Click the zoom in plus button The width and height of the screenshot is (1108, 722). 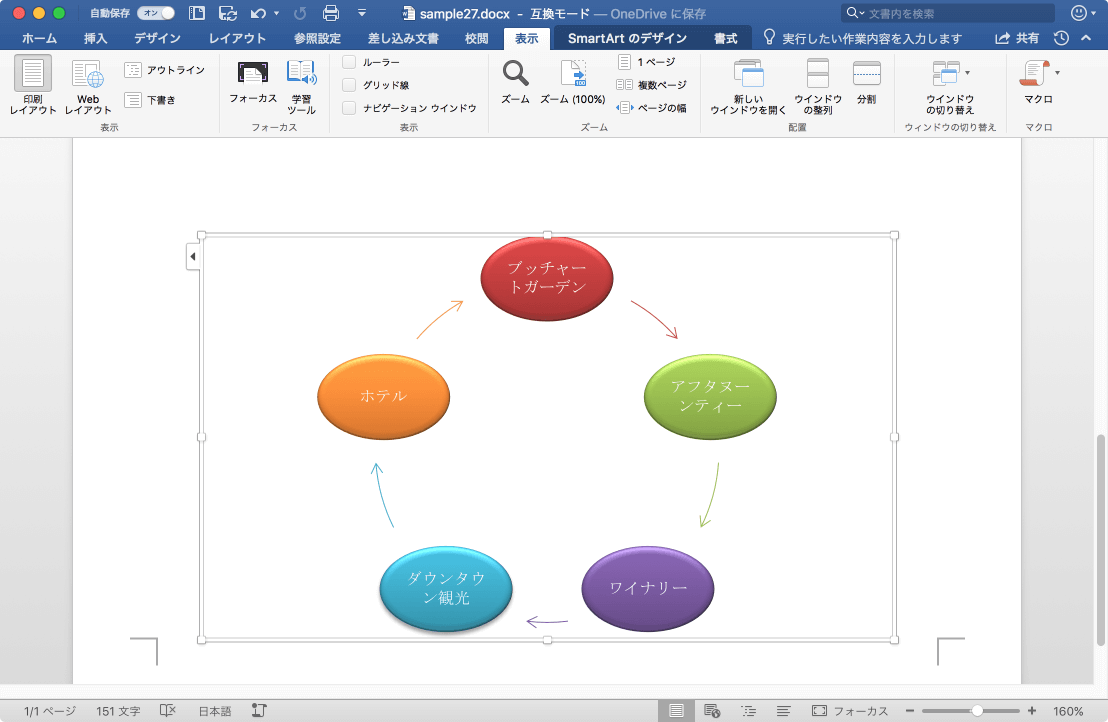coord(1032,711)
